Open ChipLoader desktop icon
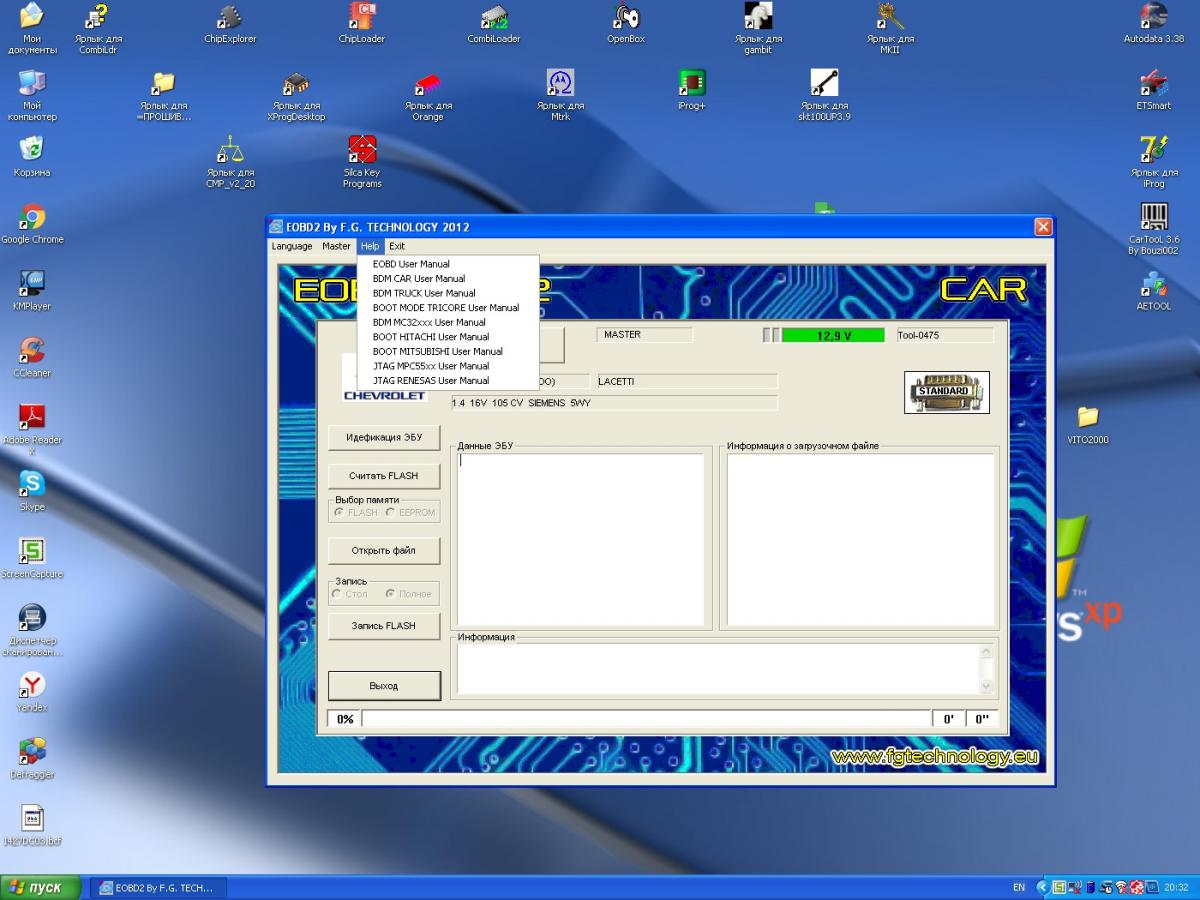Image resolution: width=1200 pixels, height=900 pixels. [362, 24]
